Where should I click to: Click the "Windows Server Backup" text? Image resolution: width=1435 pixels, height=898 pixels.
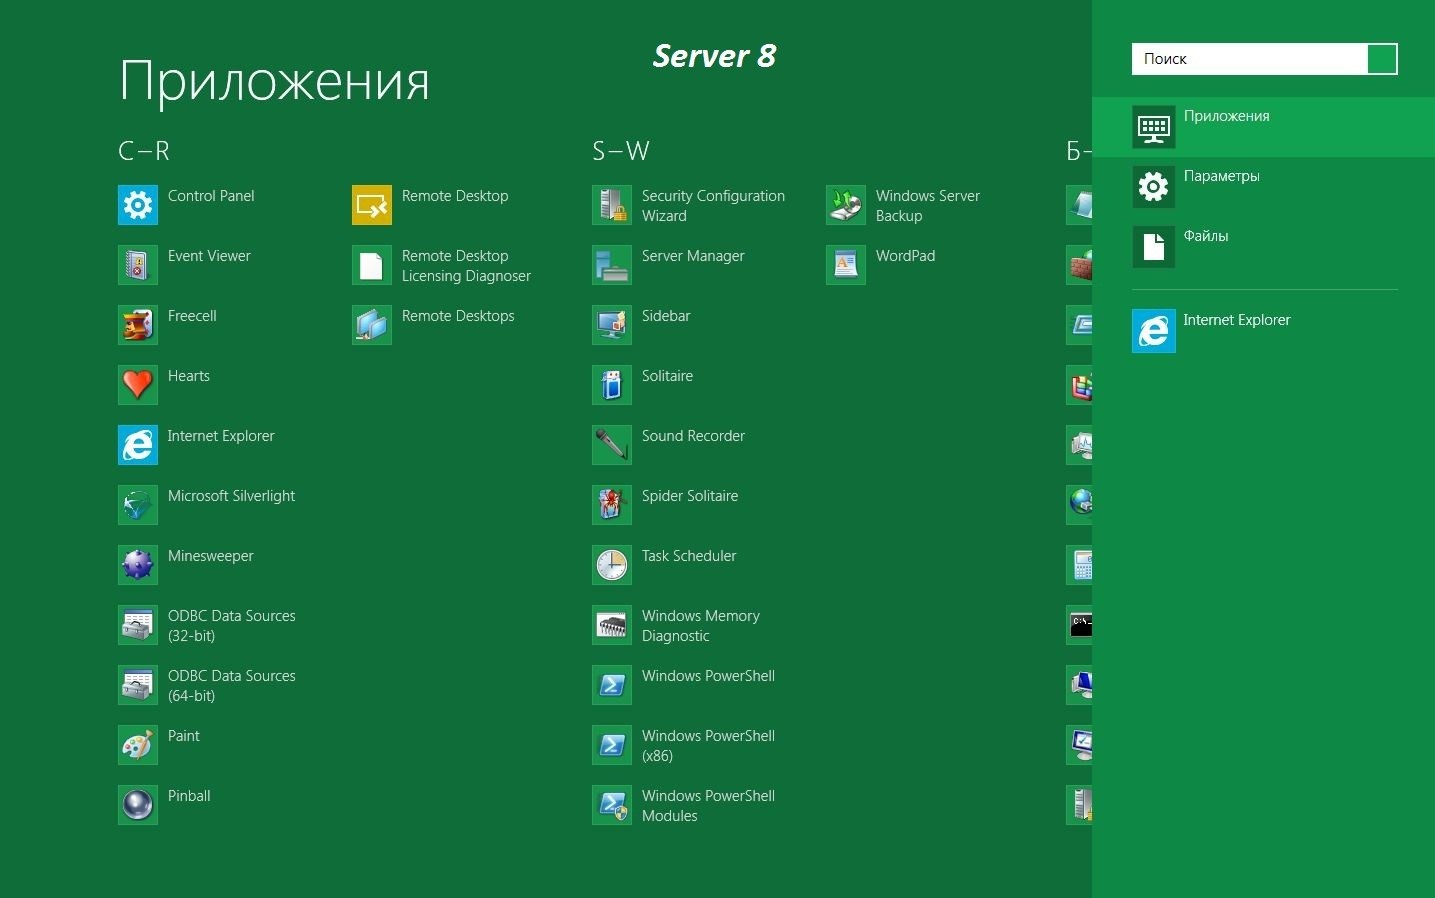click(928, 206)
